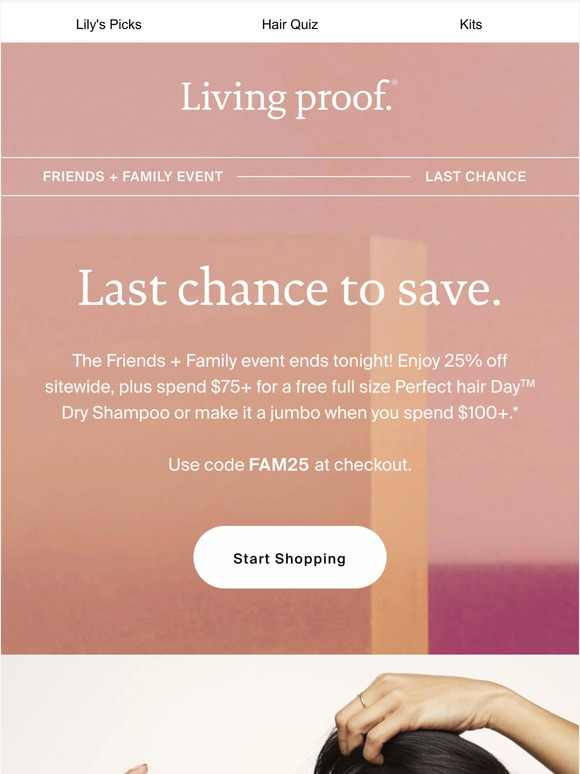
Task: Click the gold ring on the model's finger
Action: 362,700
